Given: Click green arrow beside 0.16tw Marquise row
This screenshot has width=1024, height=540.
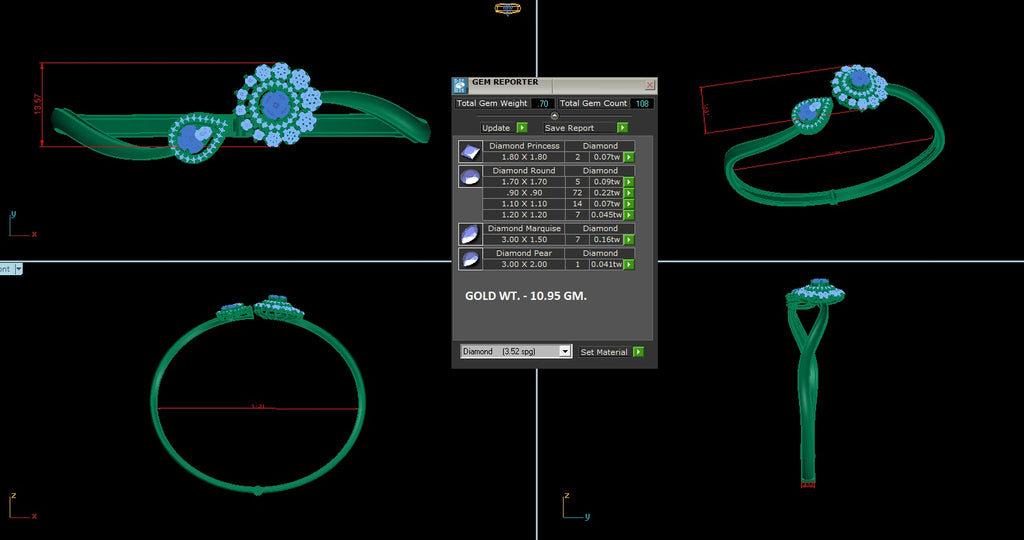Looking at the screenshot, I should tap(629, 240).
